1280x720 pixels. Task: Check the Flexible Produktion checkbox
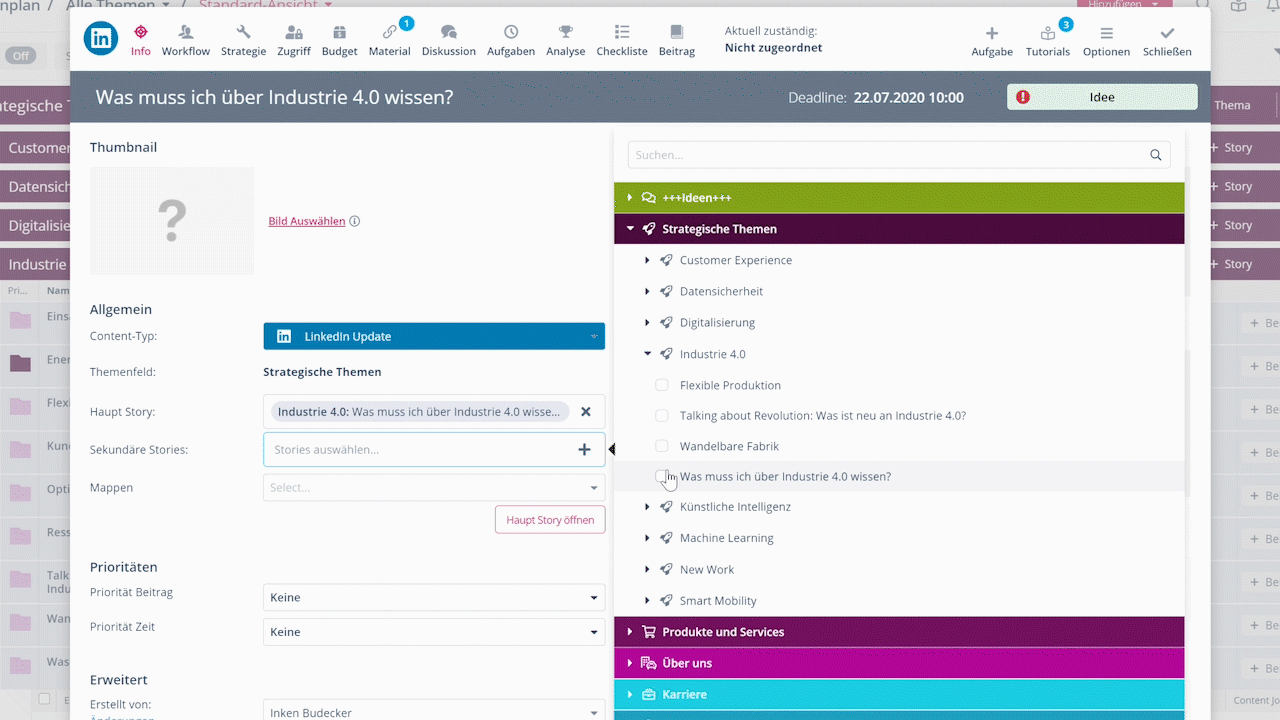662,385
